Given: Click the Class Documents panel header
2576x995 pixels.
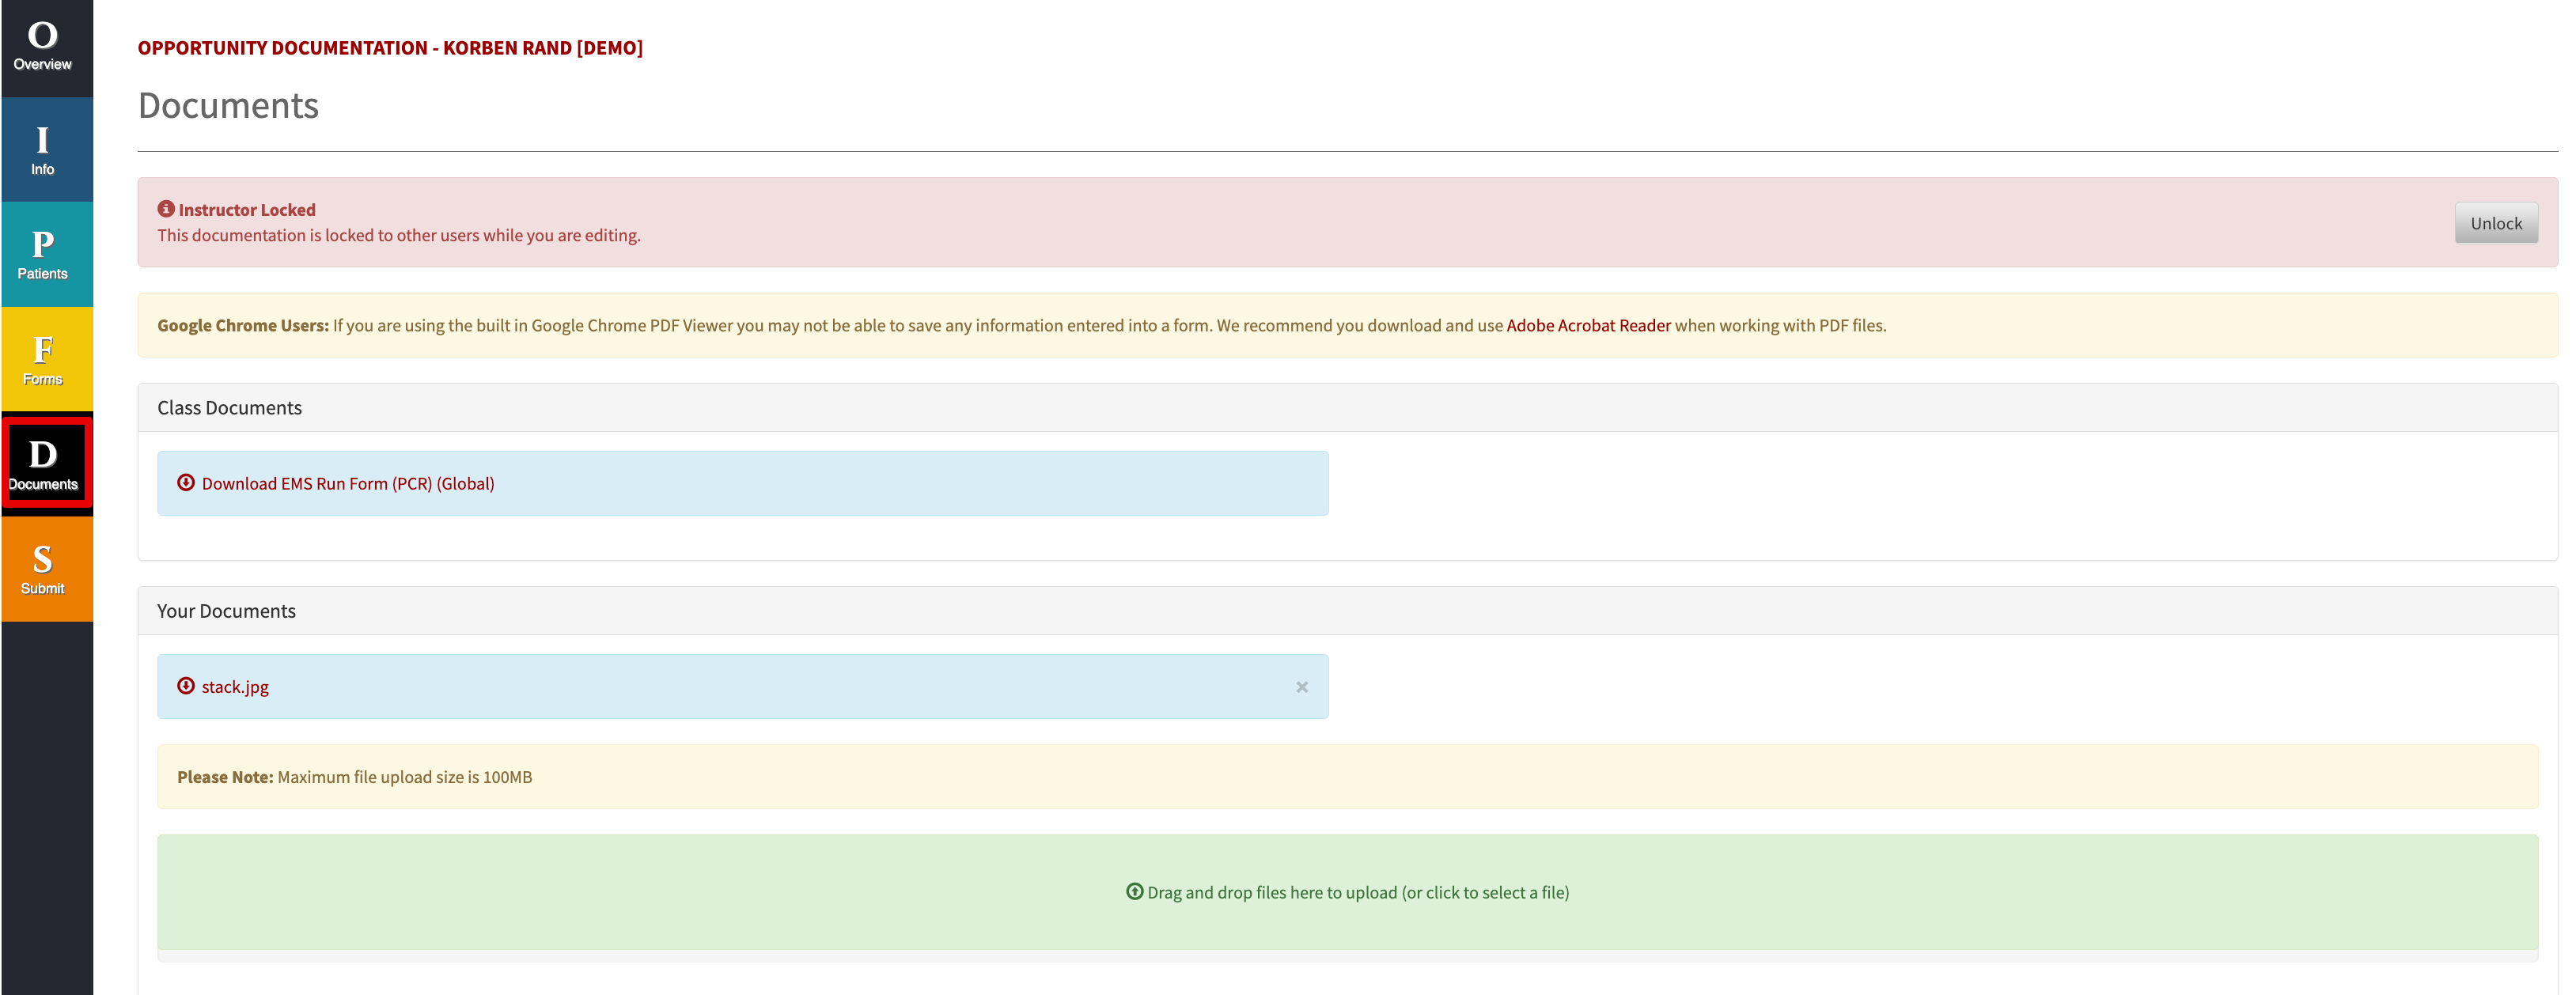Looking at the screenshot, I should point(1347,408).
